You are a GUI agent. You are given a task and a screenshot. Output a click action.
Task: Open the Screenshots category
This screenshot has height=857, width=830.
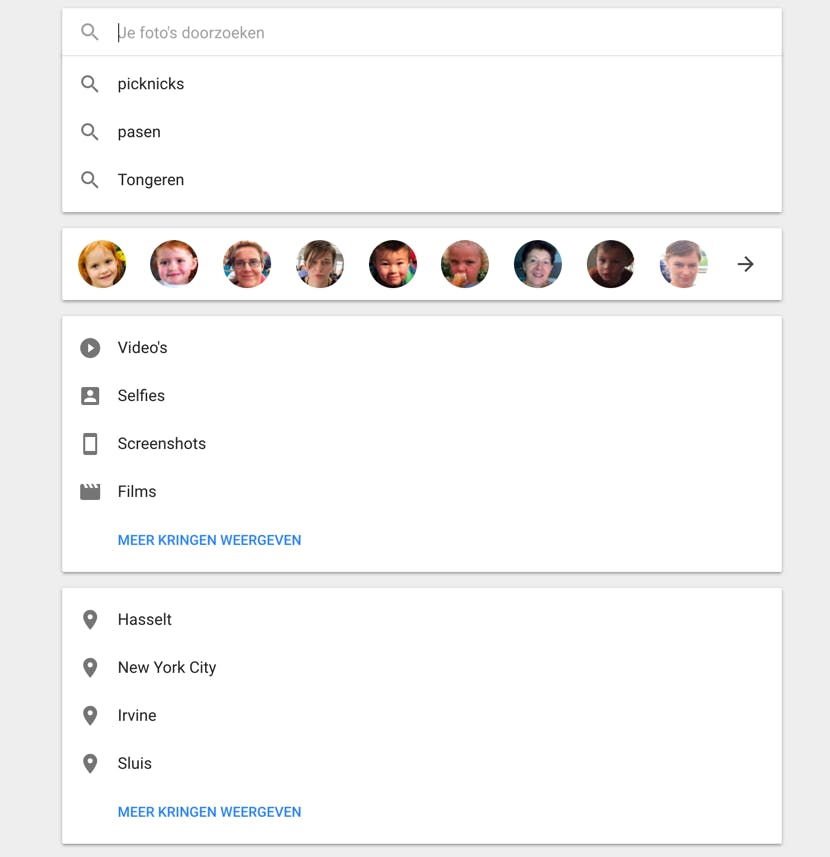tap(162, 444)
